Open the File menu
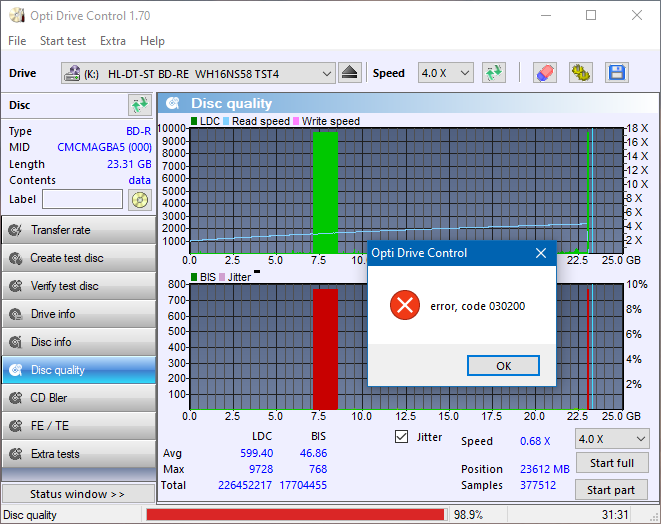 (x=17, y=41)
